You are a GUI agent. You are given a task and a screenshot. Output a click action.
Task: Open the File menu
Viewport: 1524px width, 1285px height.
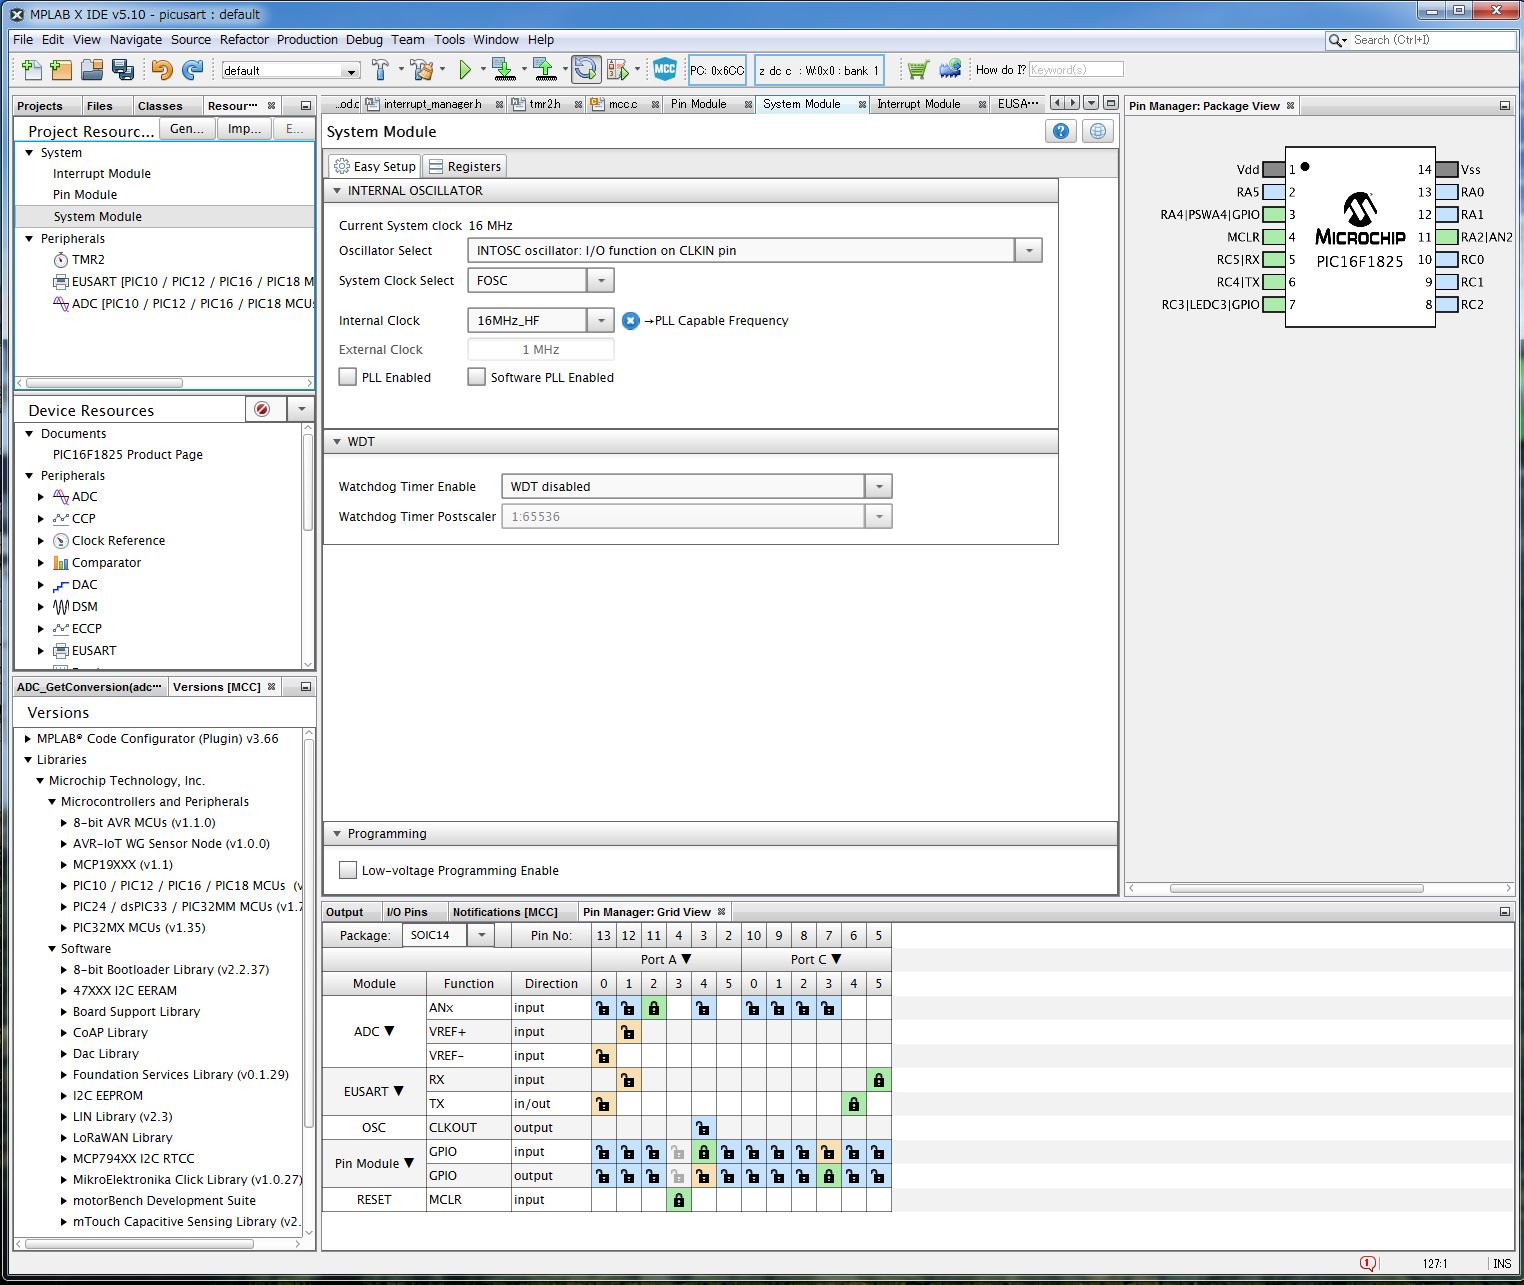(23, 39)
